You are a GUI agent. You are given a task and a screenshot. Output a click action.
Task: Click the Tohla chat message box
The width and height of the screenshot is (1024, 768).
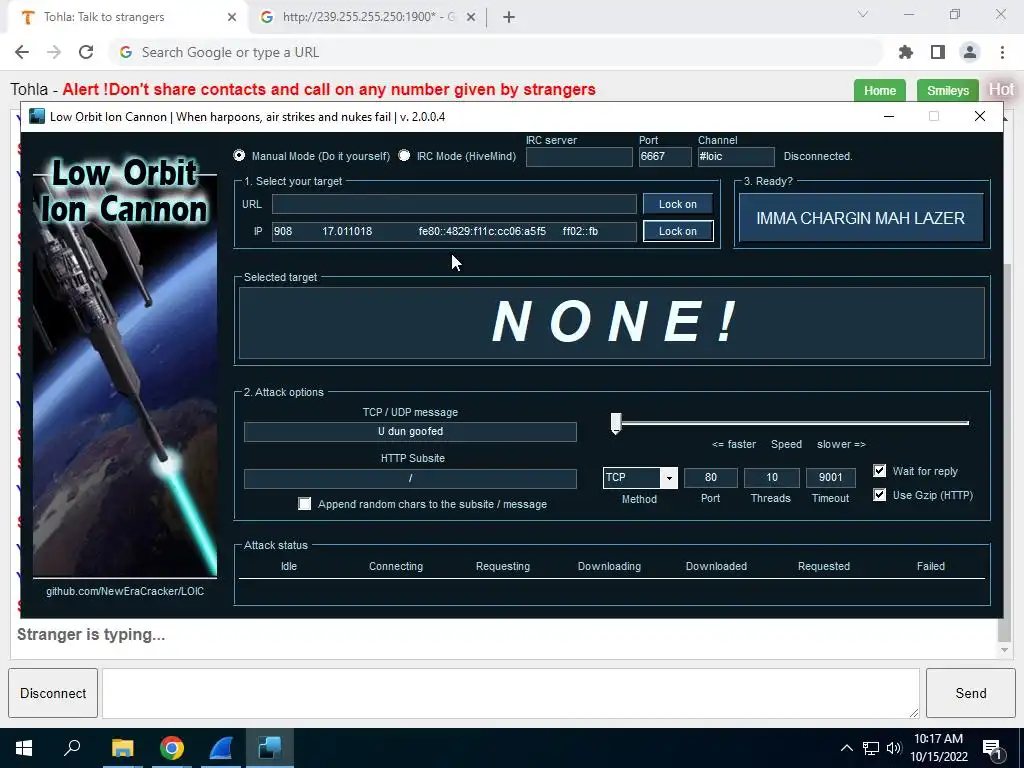511,693
